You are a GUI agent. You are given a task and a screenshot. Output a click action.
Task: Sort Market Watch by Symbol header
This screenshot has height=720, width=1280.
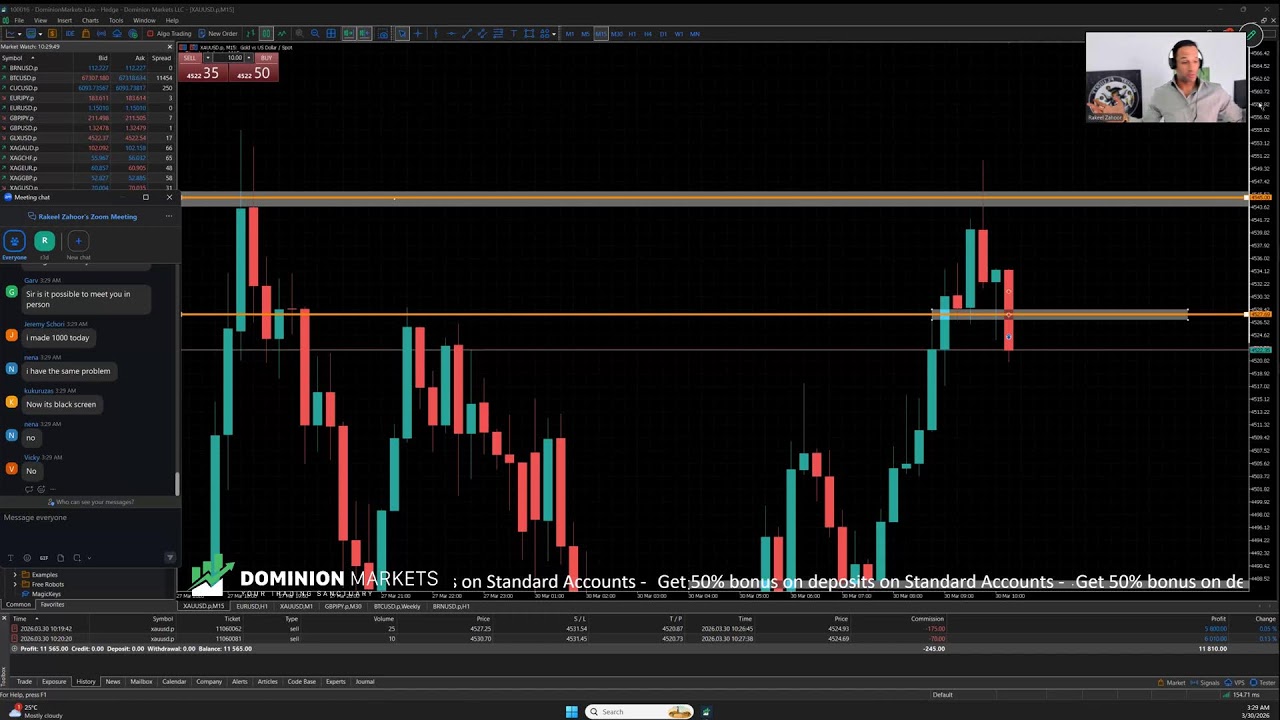tap(12, 58)
